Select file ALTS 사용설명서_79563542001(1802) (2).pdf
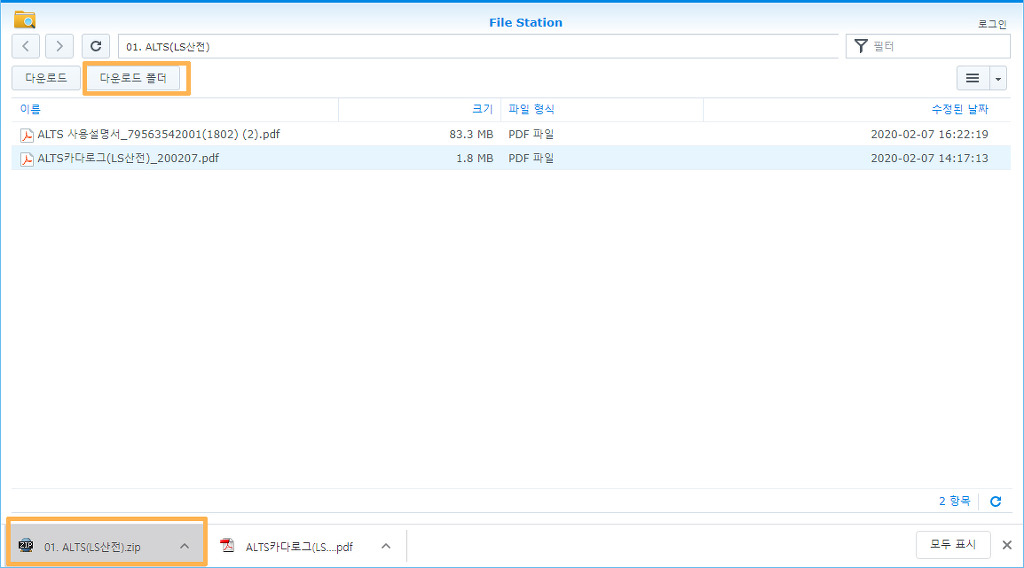 click(x=159, y=134)
